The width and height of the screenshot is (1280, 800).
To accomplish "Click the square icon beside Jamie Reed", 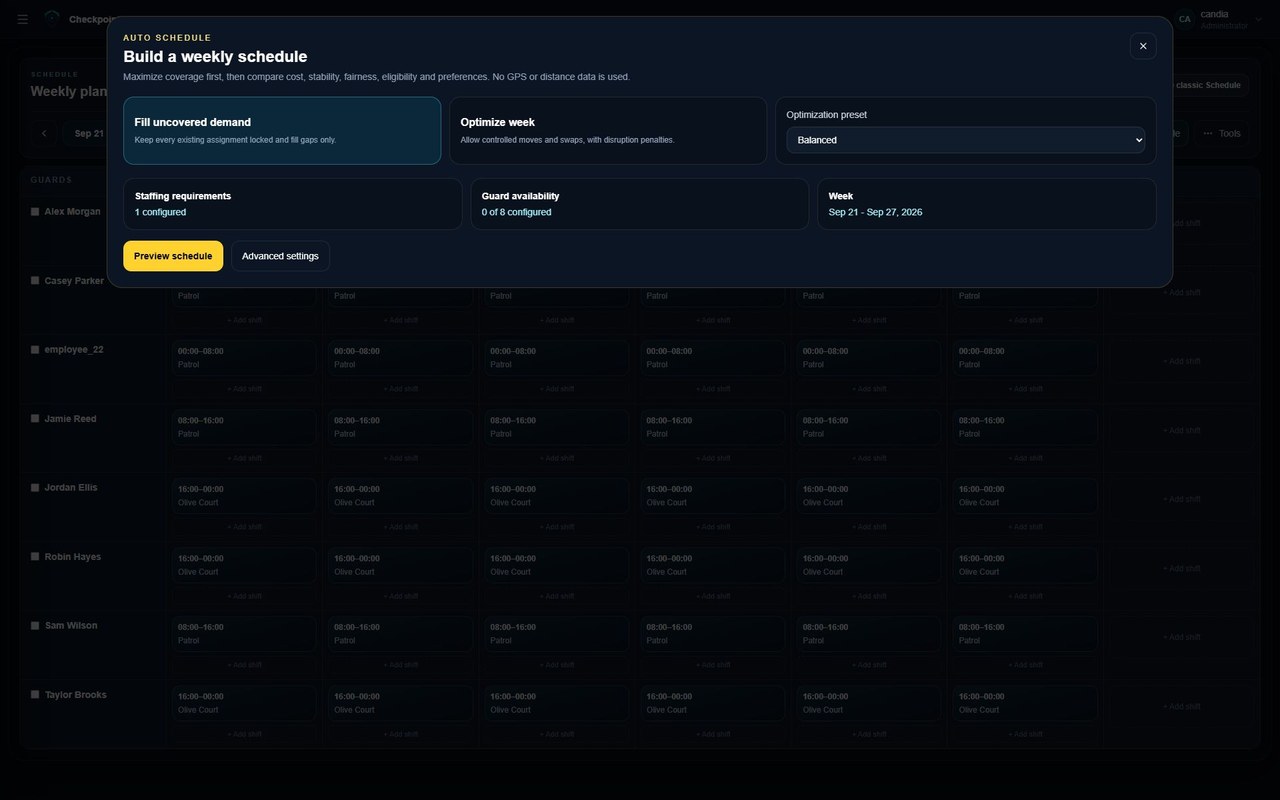I will (35, 419).
